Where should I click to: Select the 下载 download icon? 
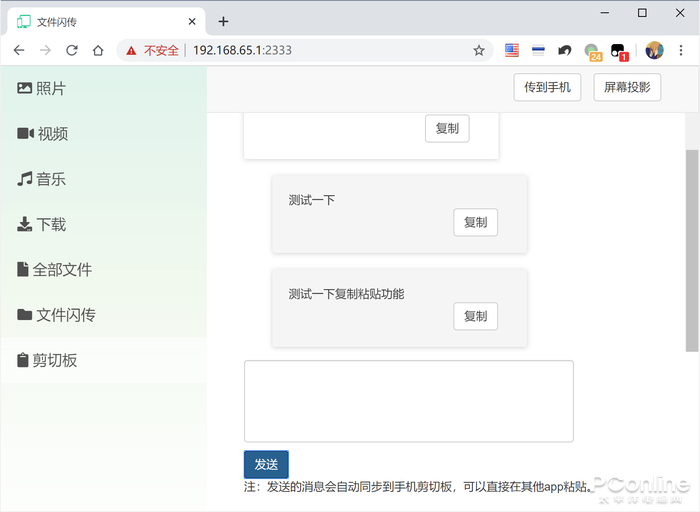[25, 224]
